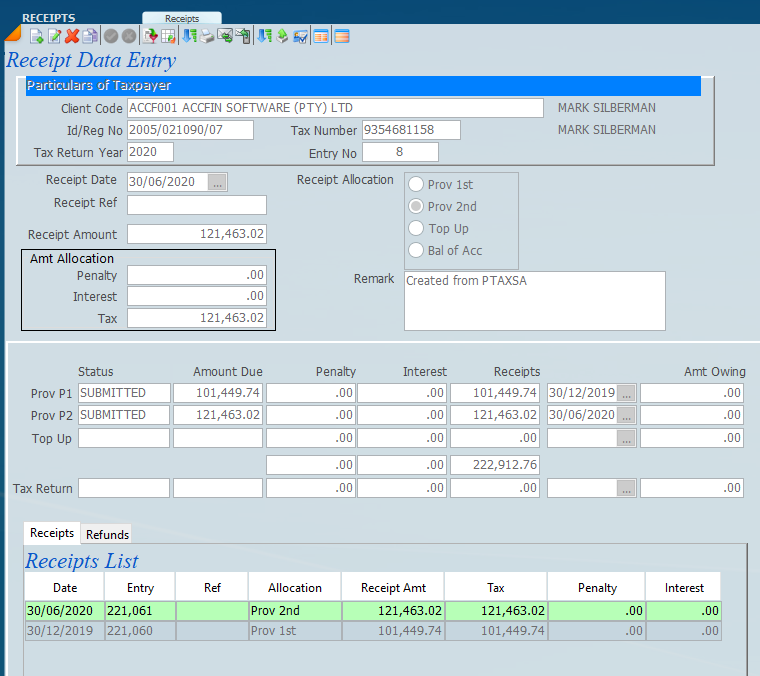Image resolution: width=760 pixels, height=676 pixels.
Task: Open date picker for Prov P1 row
Action: [626, 393]
